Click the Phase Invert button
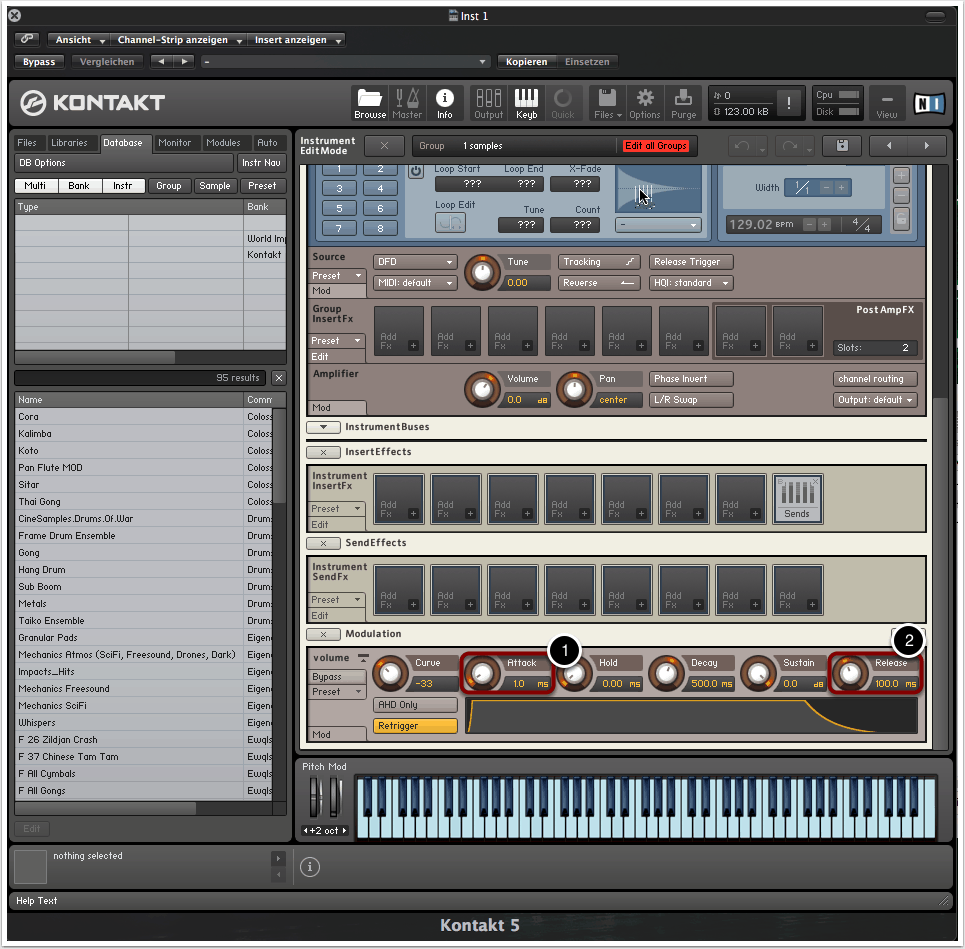965x949 pixels. coord(691,379)
